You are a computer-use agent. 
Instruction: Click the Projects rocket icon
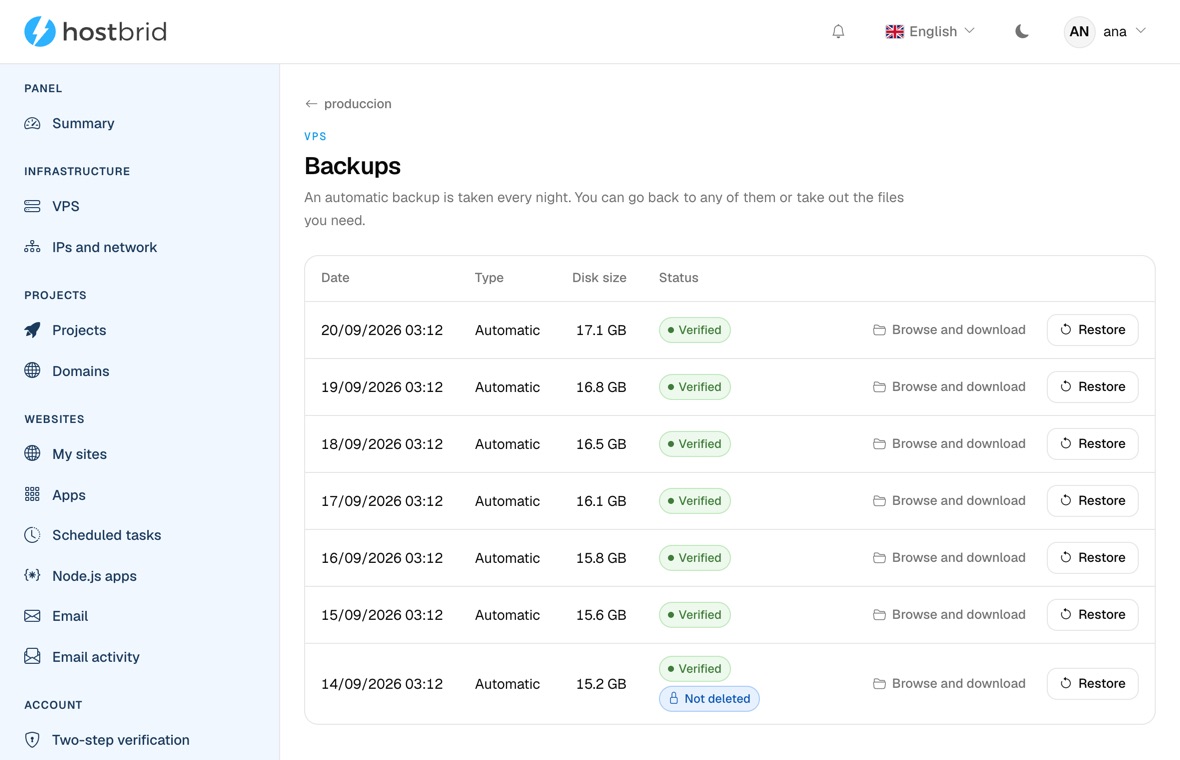32,330
